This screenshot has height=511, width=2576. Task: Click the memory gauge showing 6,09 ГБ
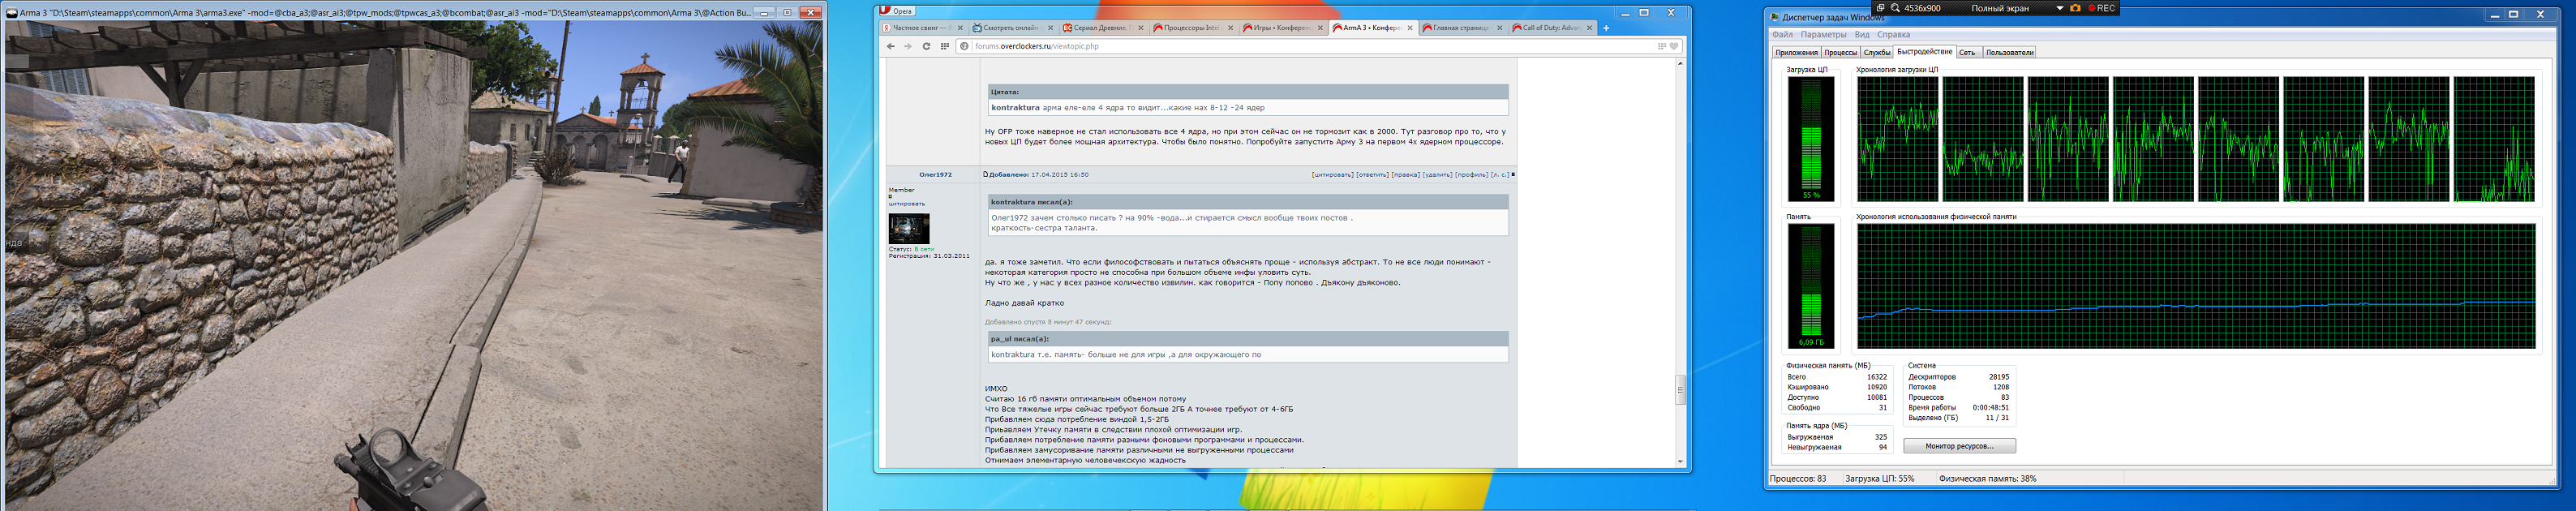point(1811,286)
